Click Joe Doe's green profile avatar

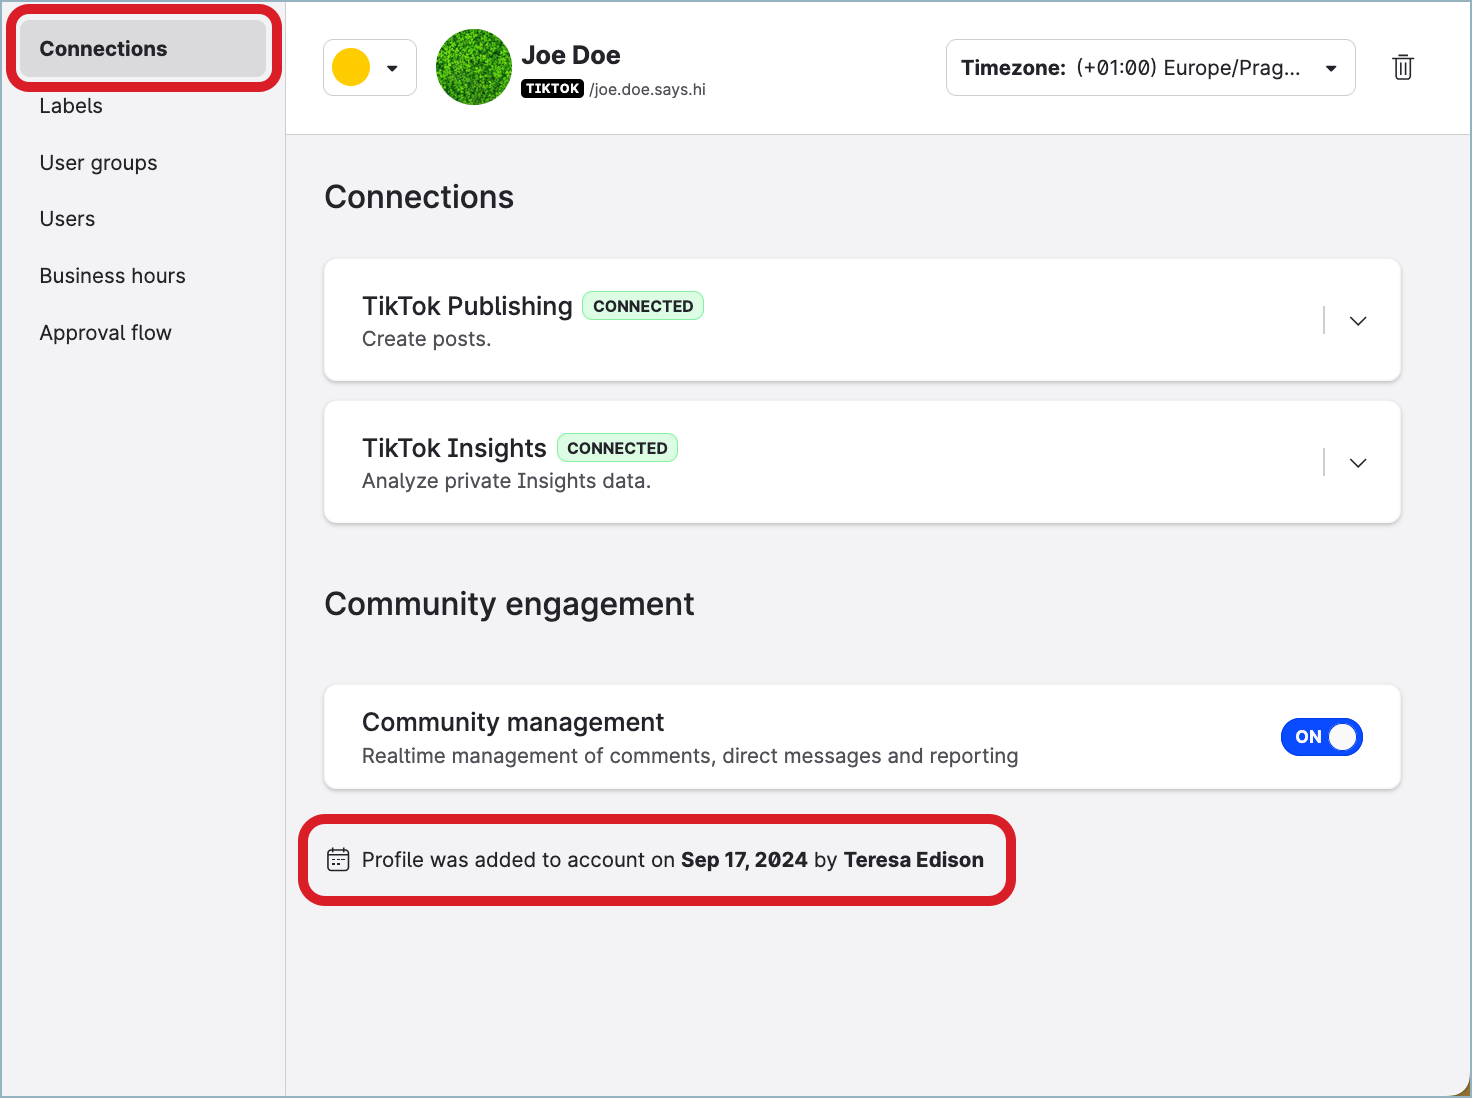[474, 67]
